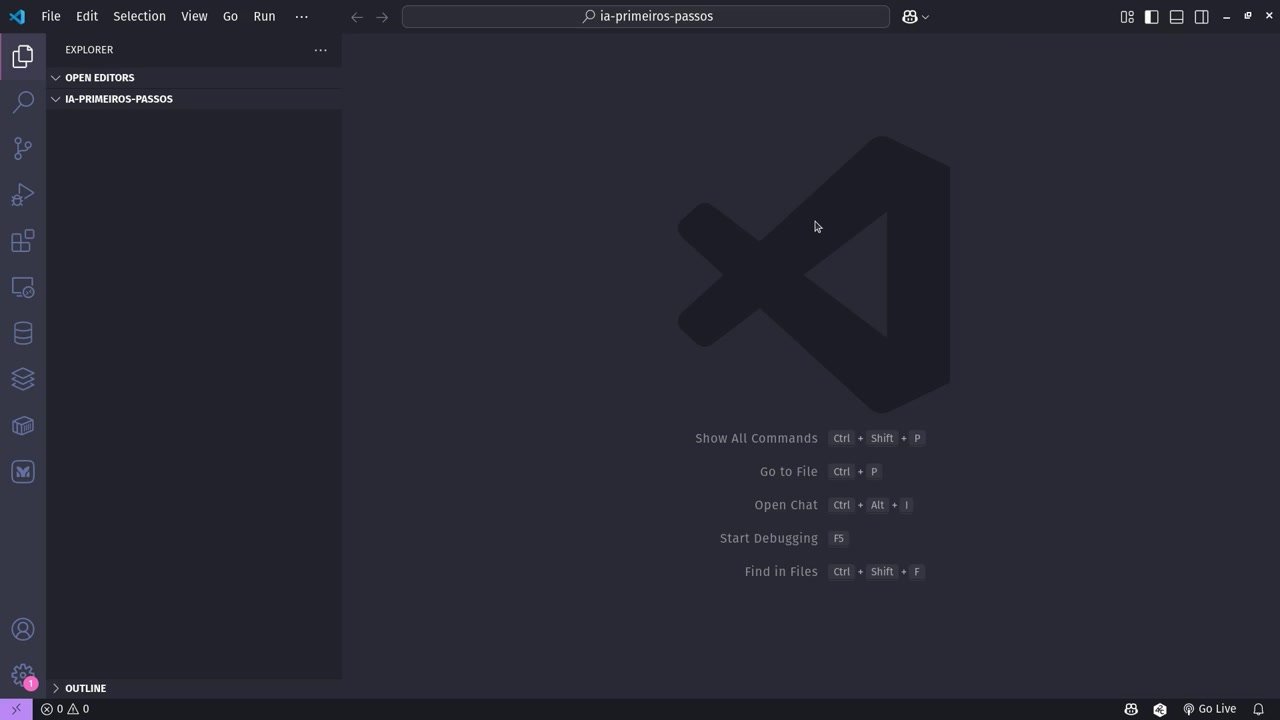Screen dimensions: 1280x720
Task: Click the remote window indicator in status bar
Action: click(16, 709)
